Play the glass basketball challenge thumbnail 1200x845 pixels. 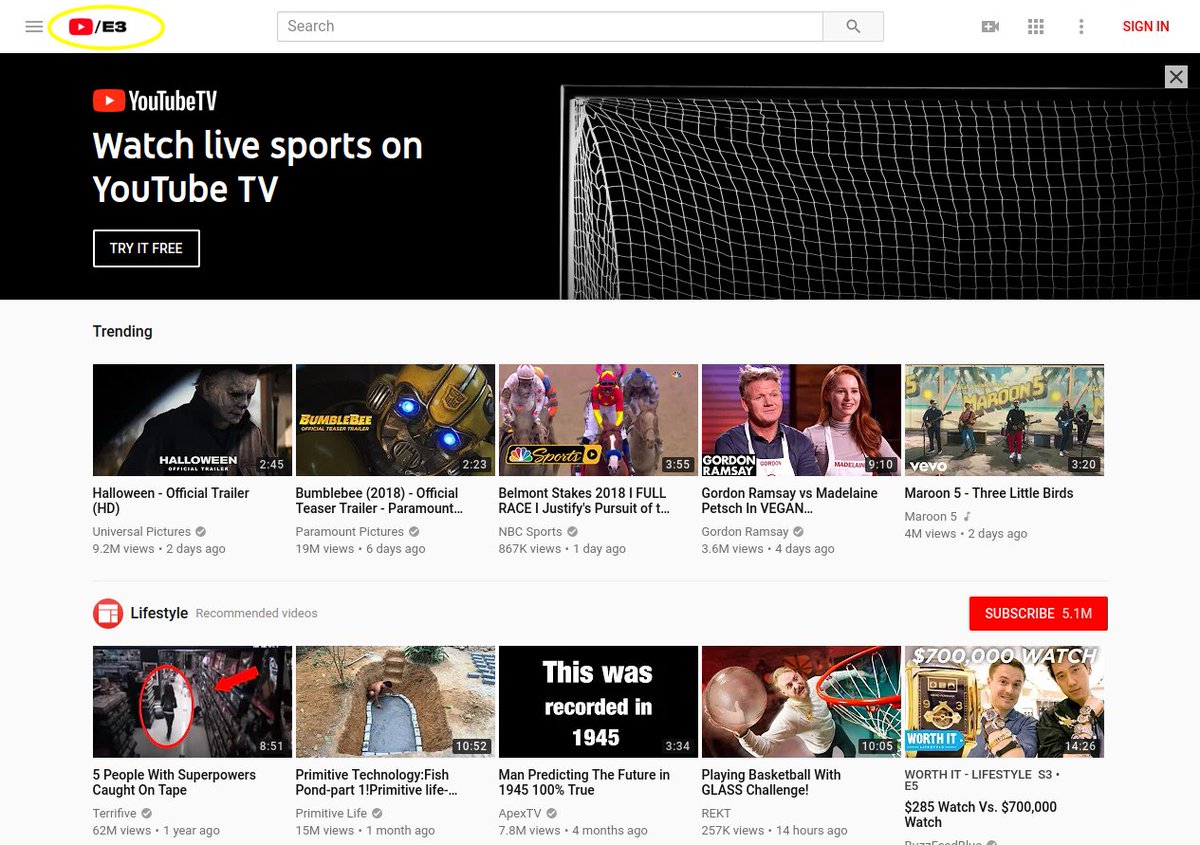801,702
